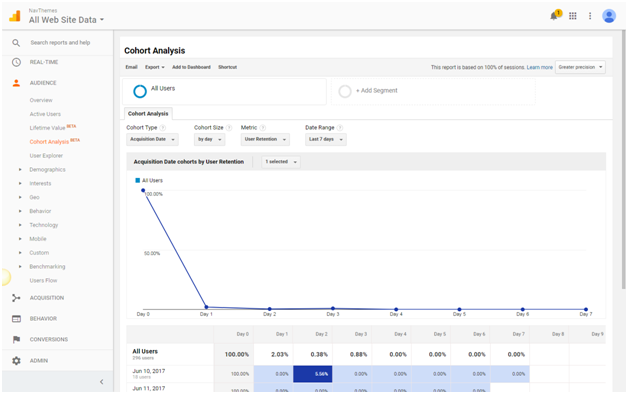This screenshot has width=628, height=394.
Task: Click Cohort Type help question mark
Action: pyautogui.click(x=163, y=128)
